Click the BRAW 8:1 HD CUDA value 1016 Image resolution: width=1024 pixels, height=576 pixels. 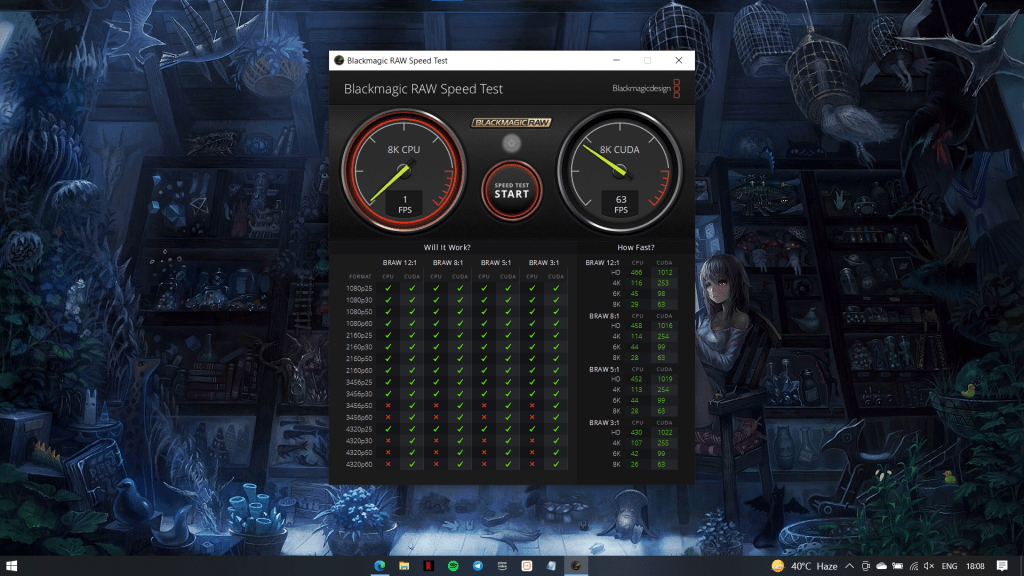[665, 325]
